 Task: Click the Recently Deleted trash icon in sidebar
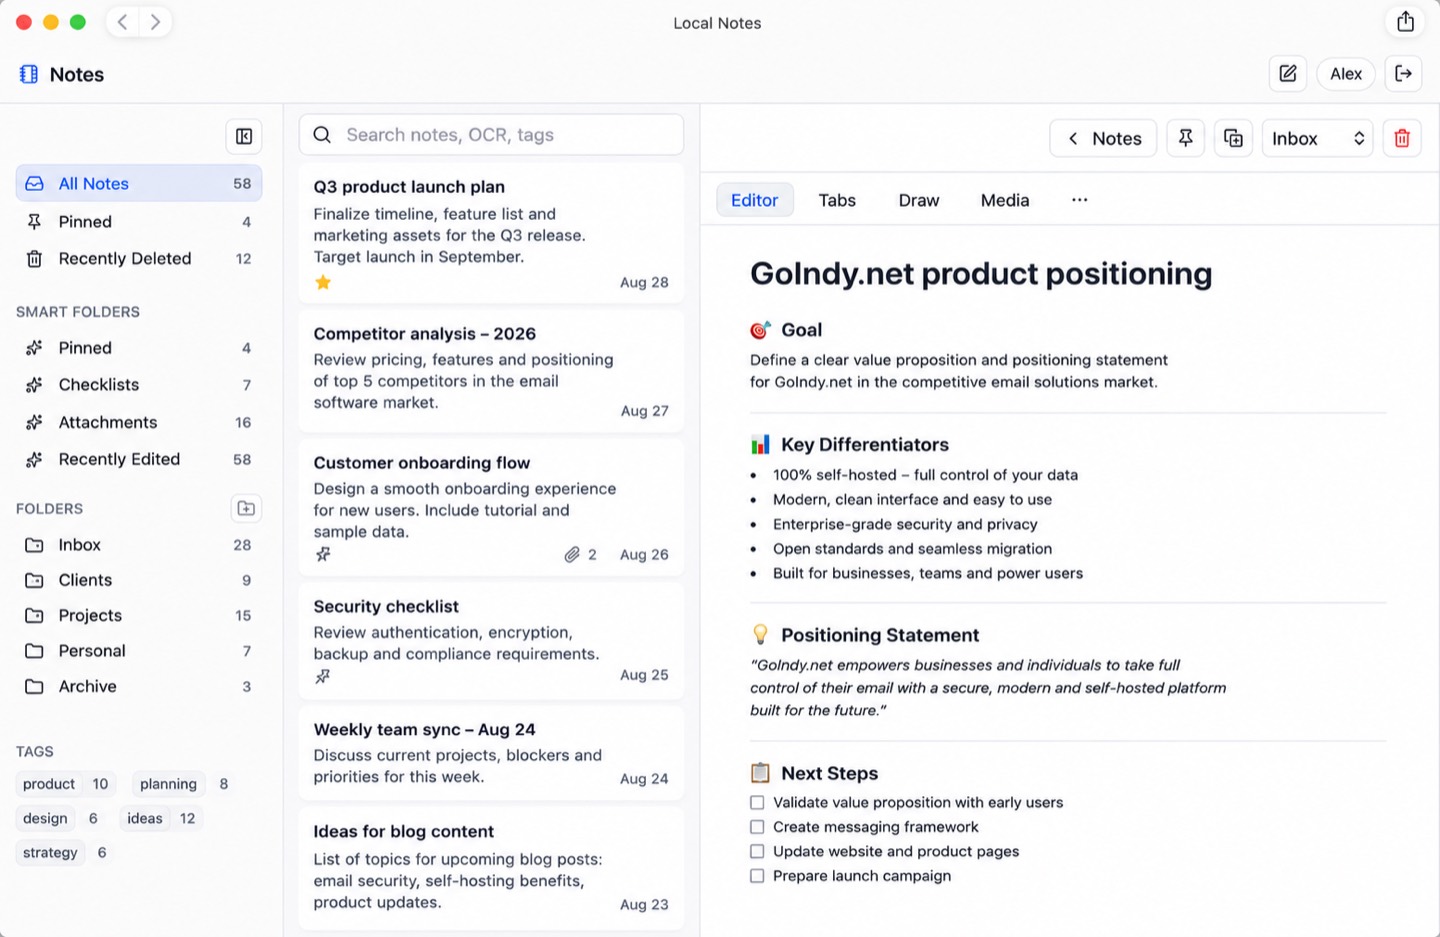(x=34, y=259)
